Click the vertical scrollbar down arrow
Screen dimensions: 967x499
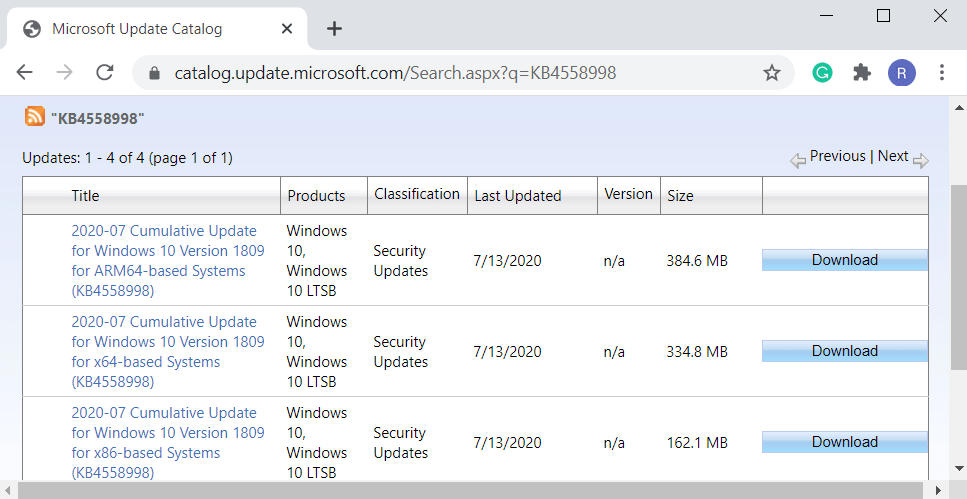(959, 468)
